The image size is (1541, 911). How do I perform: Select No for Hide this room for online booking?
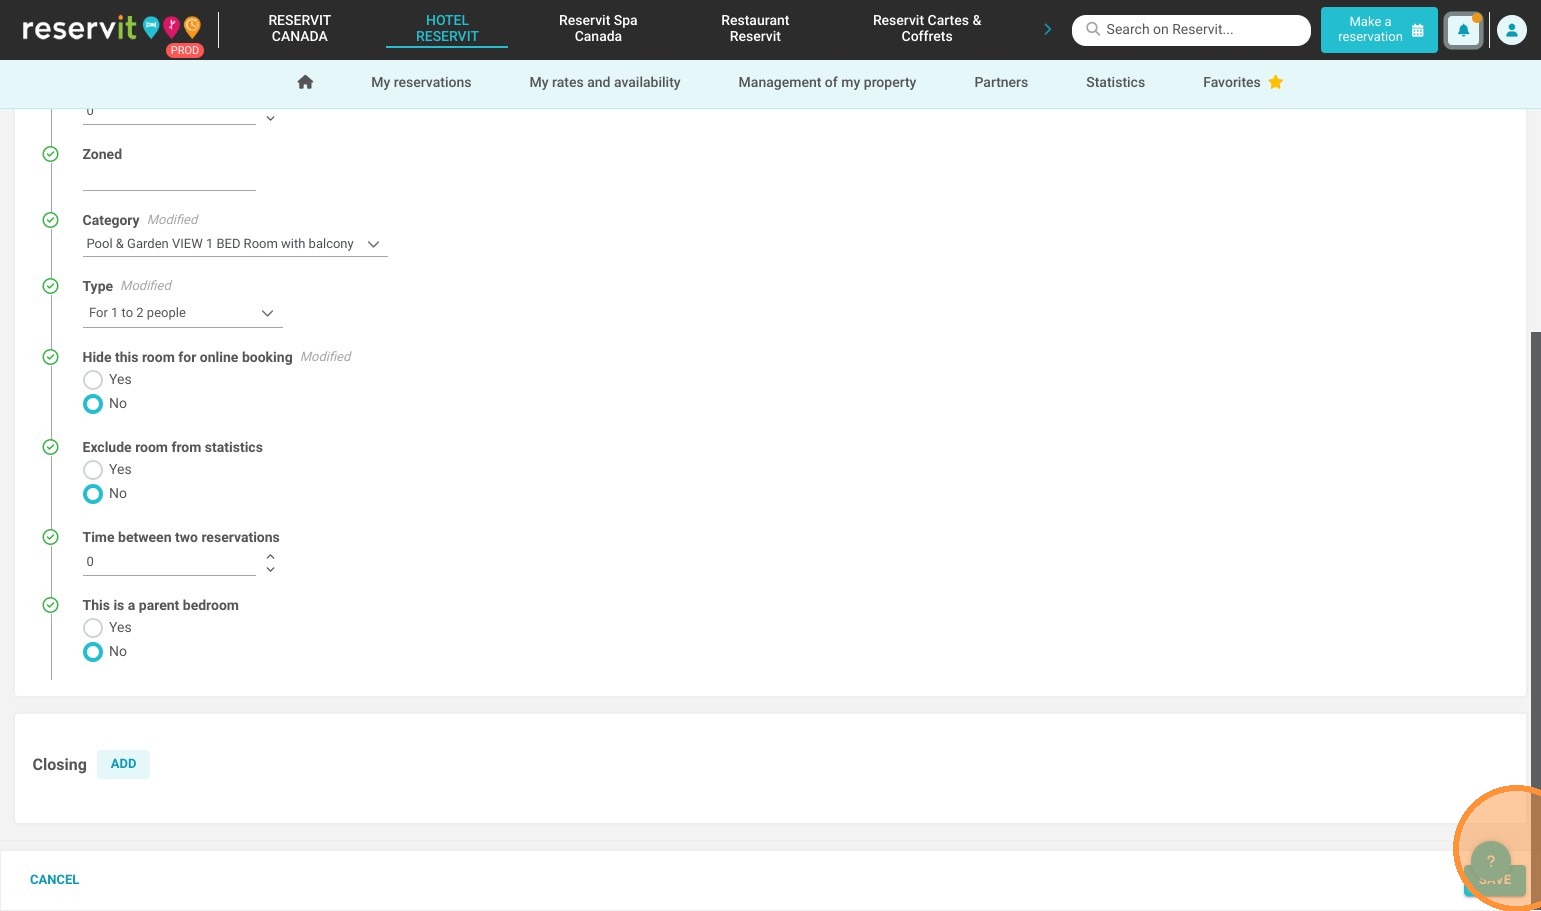click(x=93, y=404)
